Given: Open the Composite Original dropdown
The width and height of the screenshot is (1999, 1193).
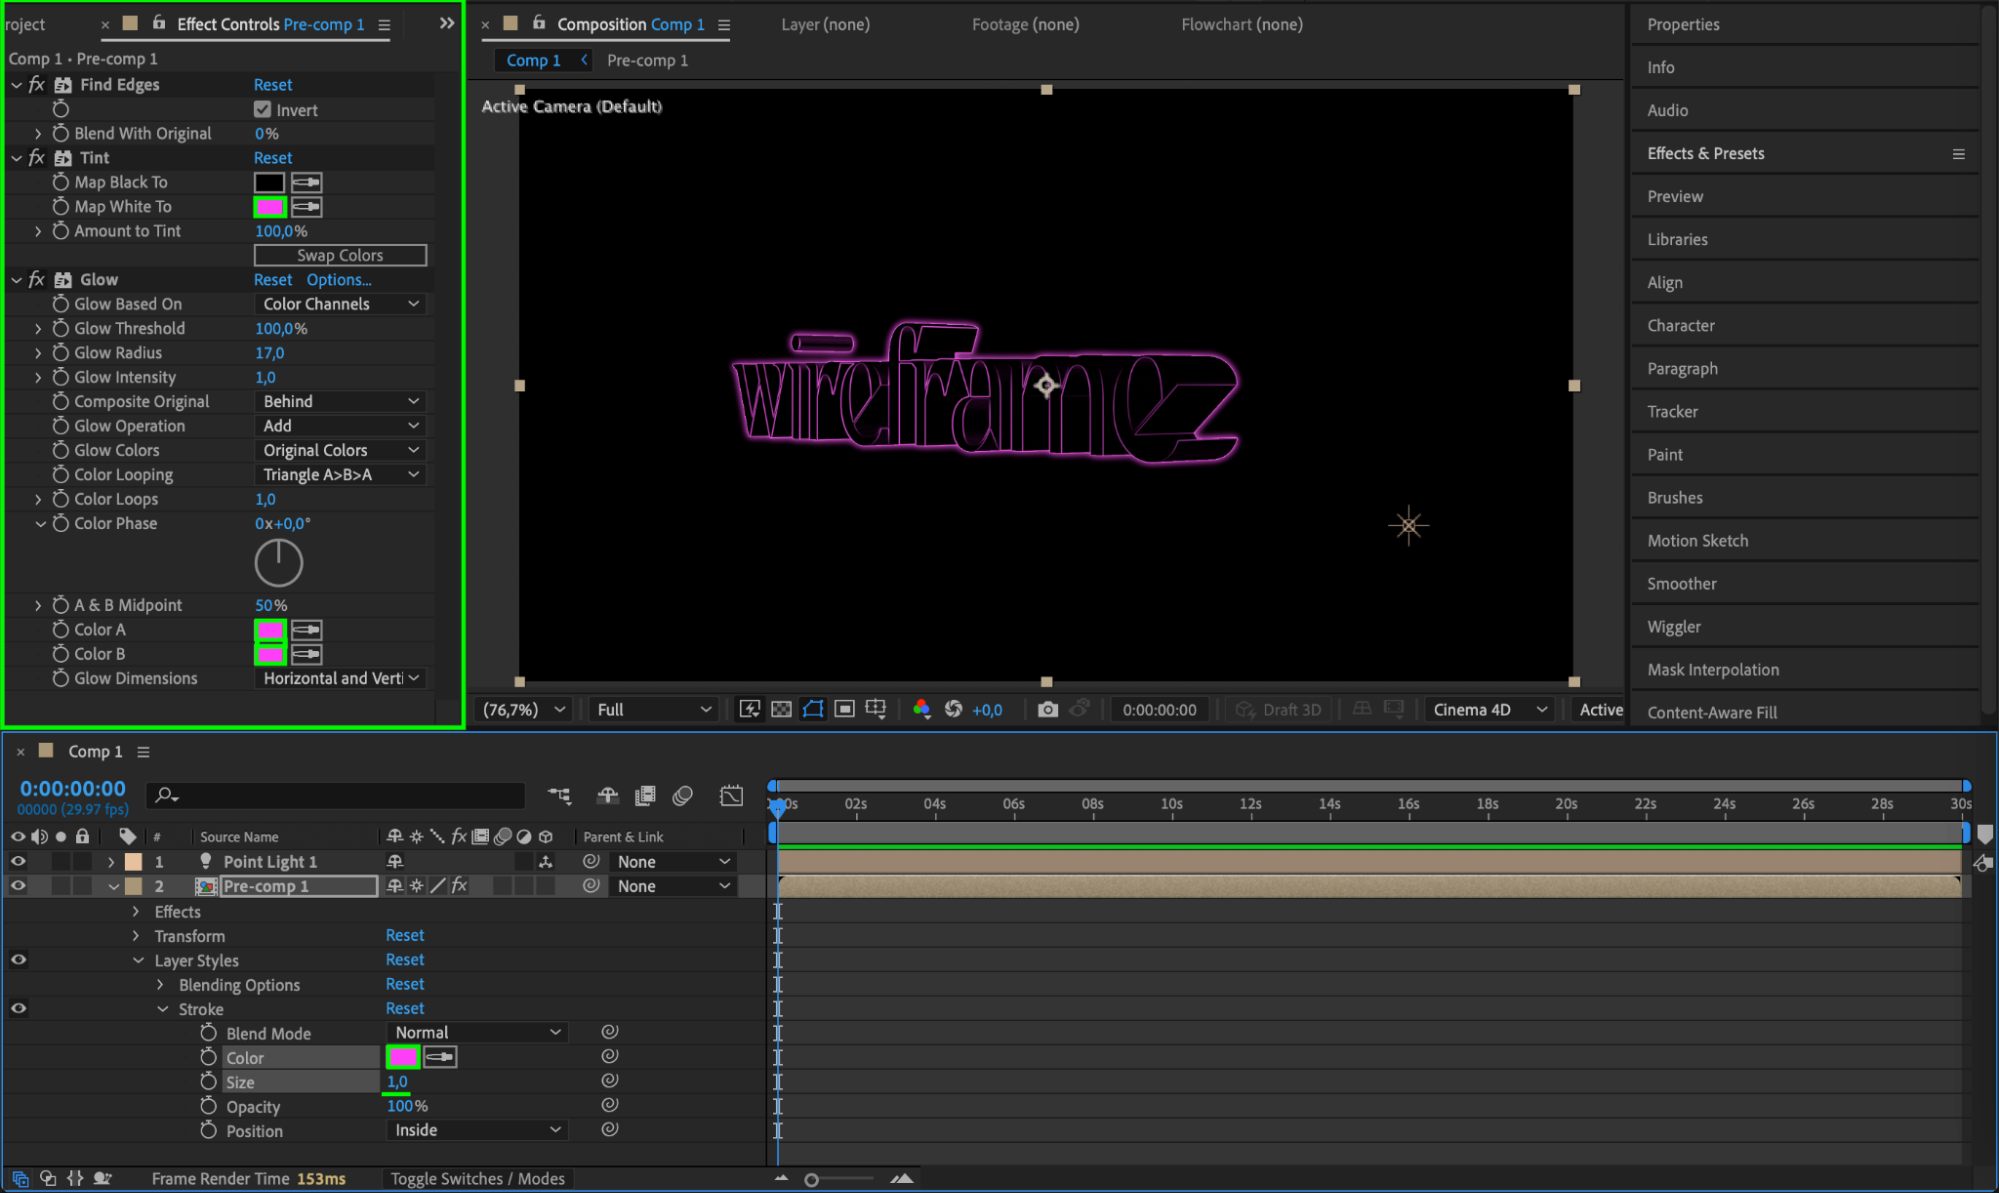Looking at the screenshot, I should (x=340, y=401).
